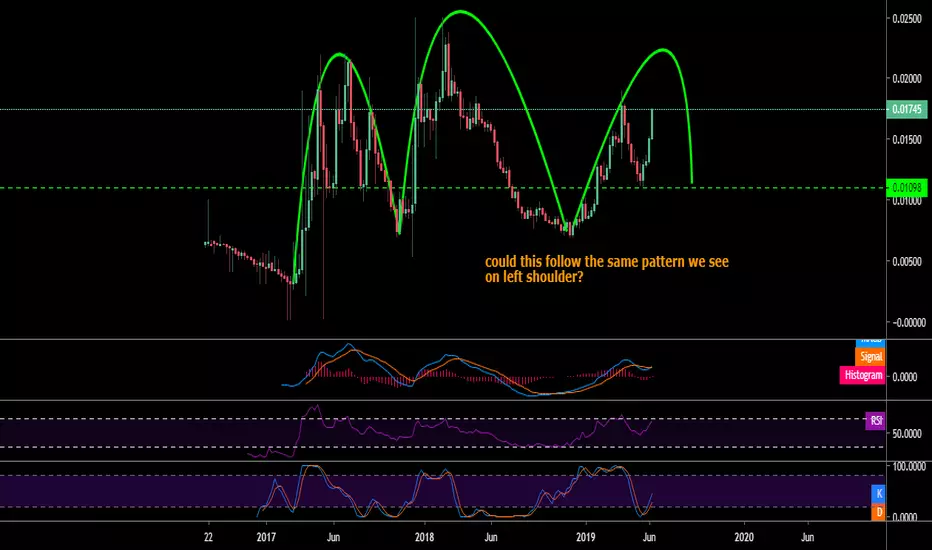Click the 2019 date label on time axis
Viewport: 932px width, 550px height.
click(586, 538)
